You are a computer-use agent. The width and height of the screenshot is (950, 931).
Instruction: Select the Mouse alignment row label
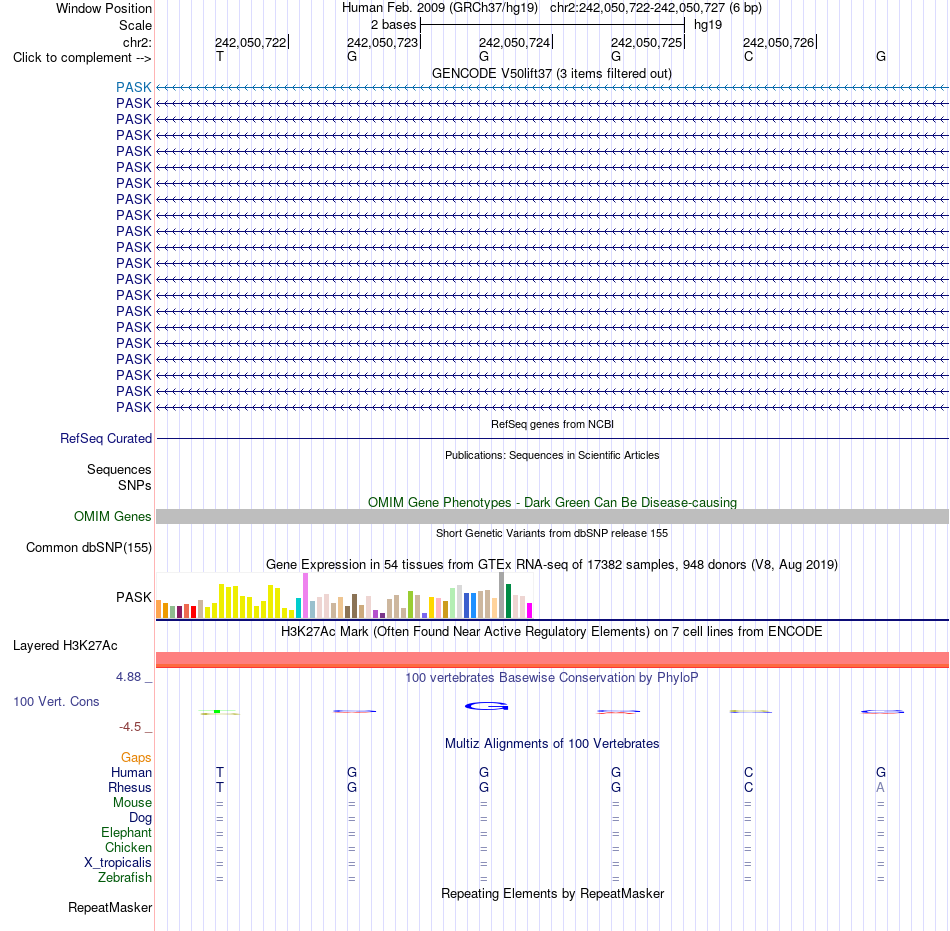[133, 803]
